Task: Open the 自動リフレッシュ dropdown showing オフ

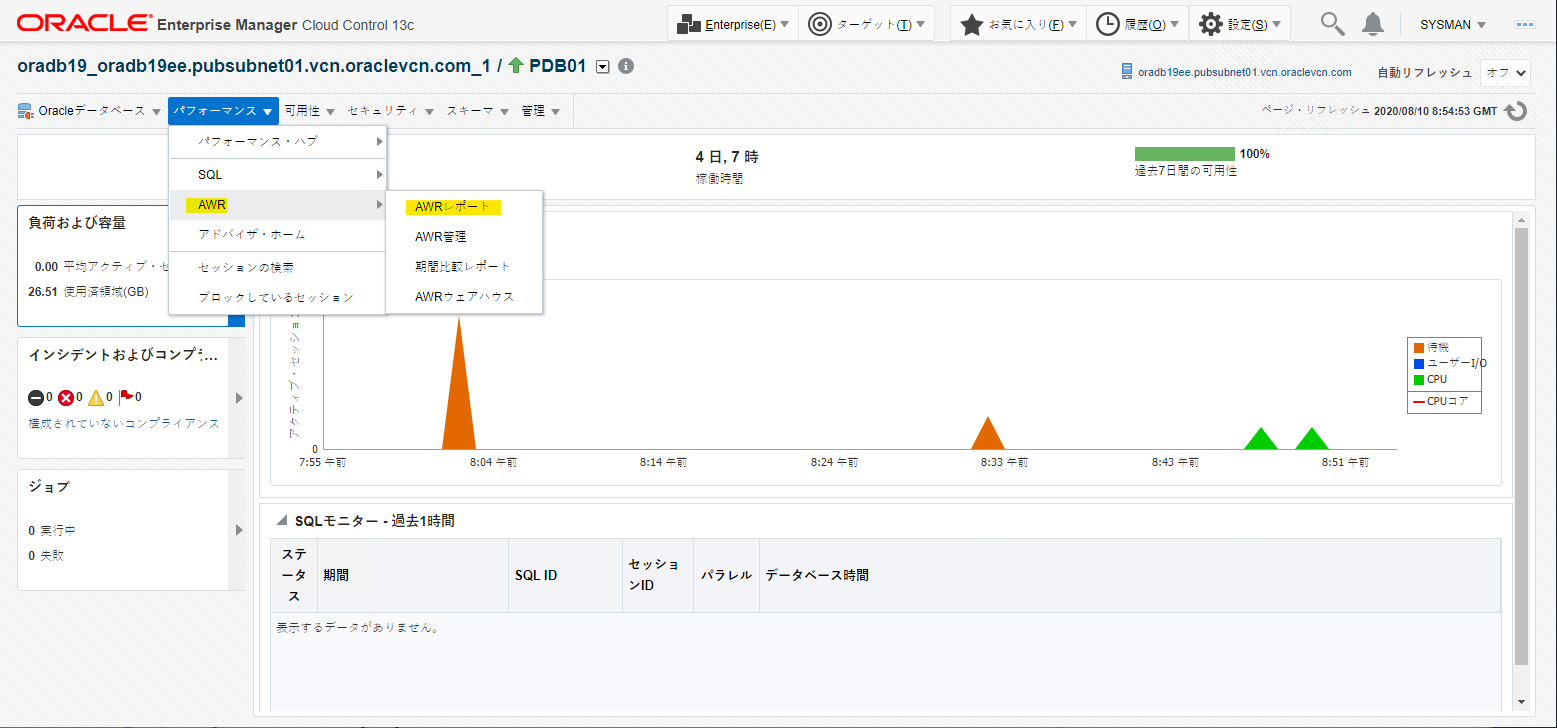Action: [x=1505, y=72]
